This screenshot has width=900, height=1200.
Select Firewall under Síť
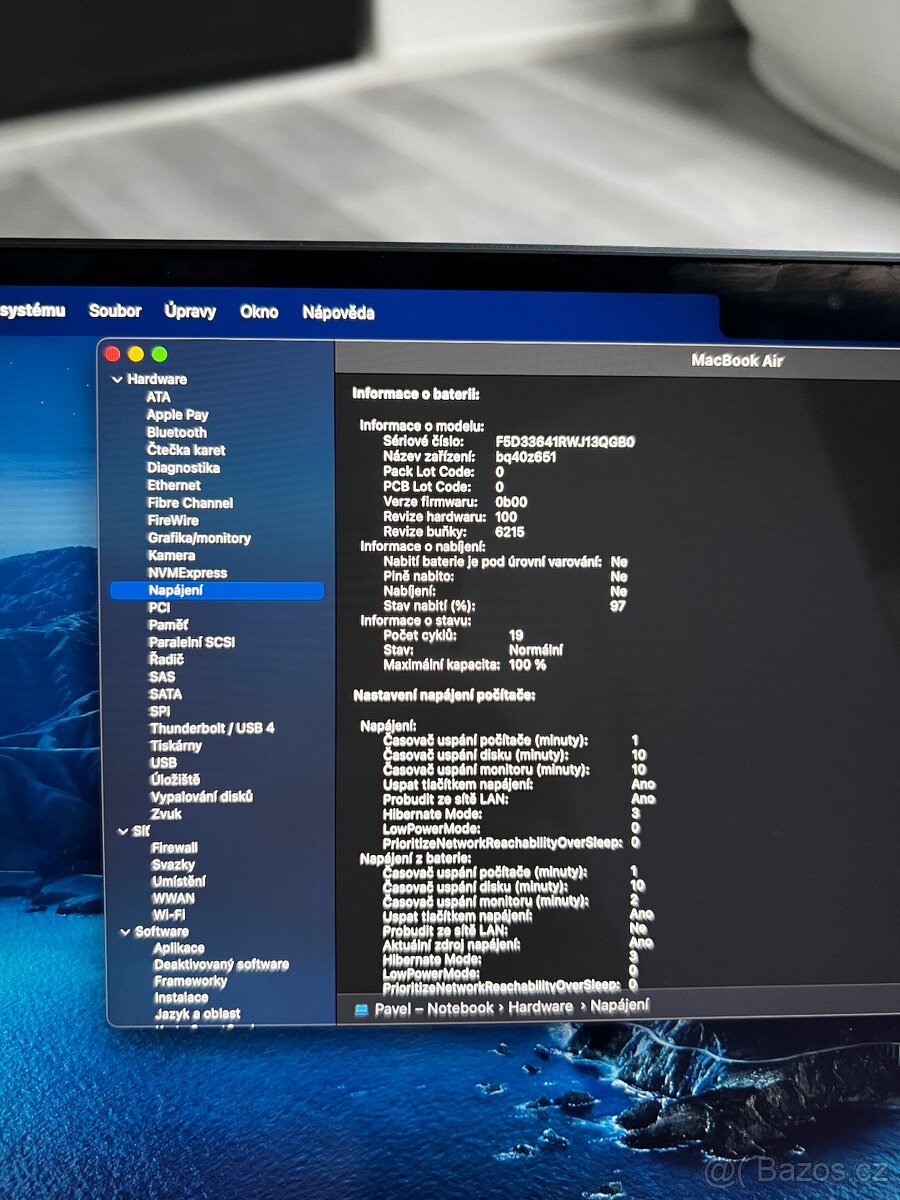(175, 848)
